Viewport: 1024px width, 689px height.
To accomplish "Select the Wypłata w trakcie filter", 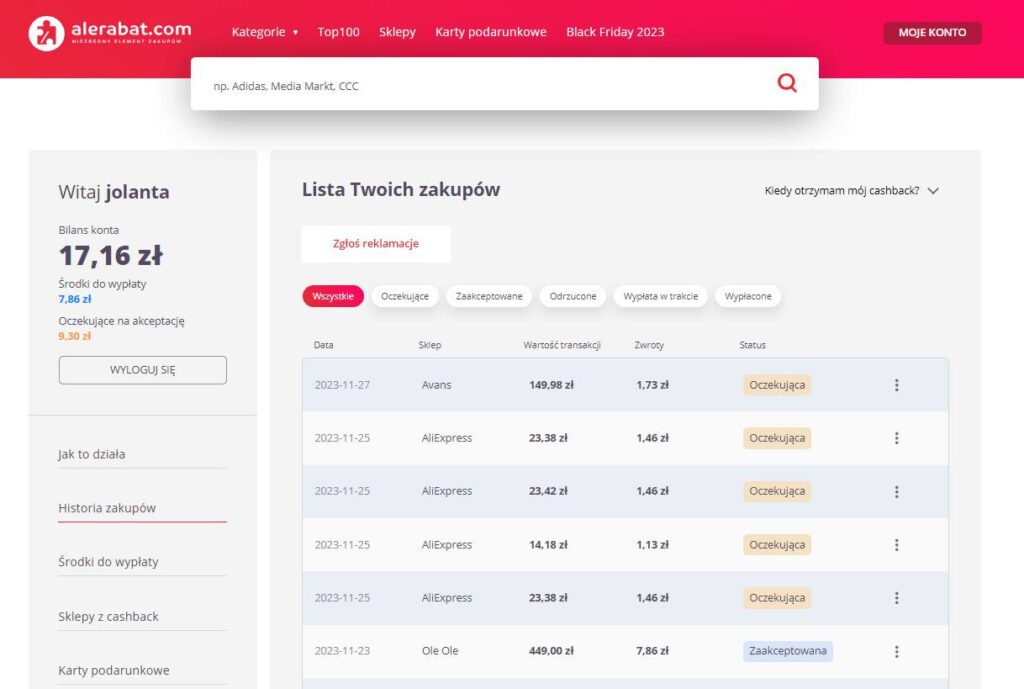I will point(660,296).
